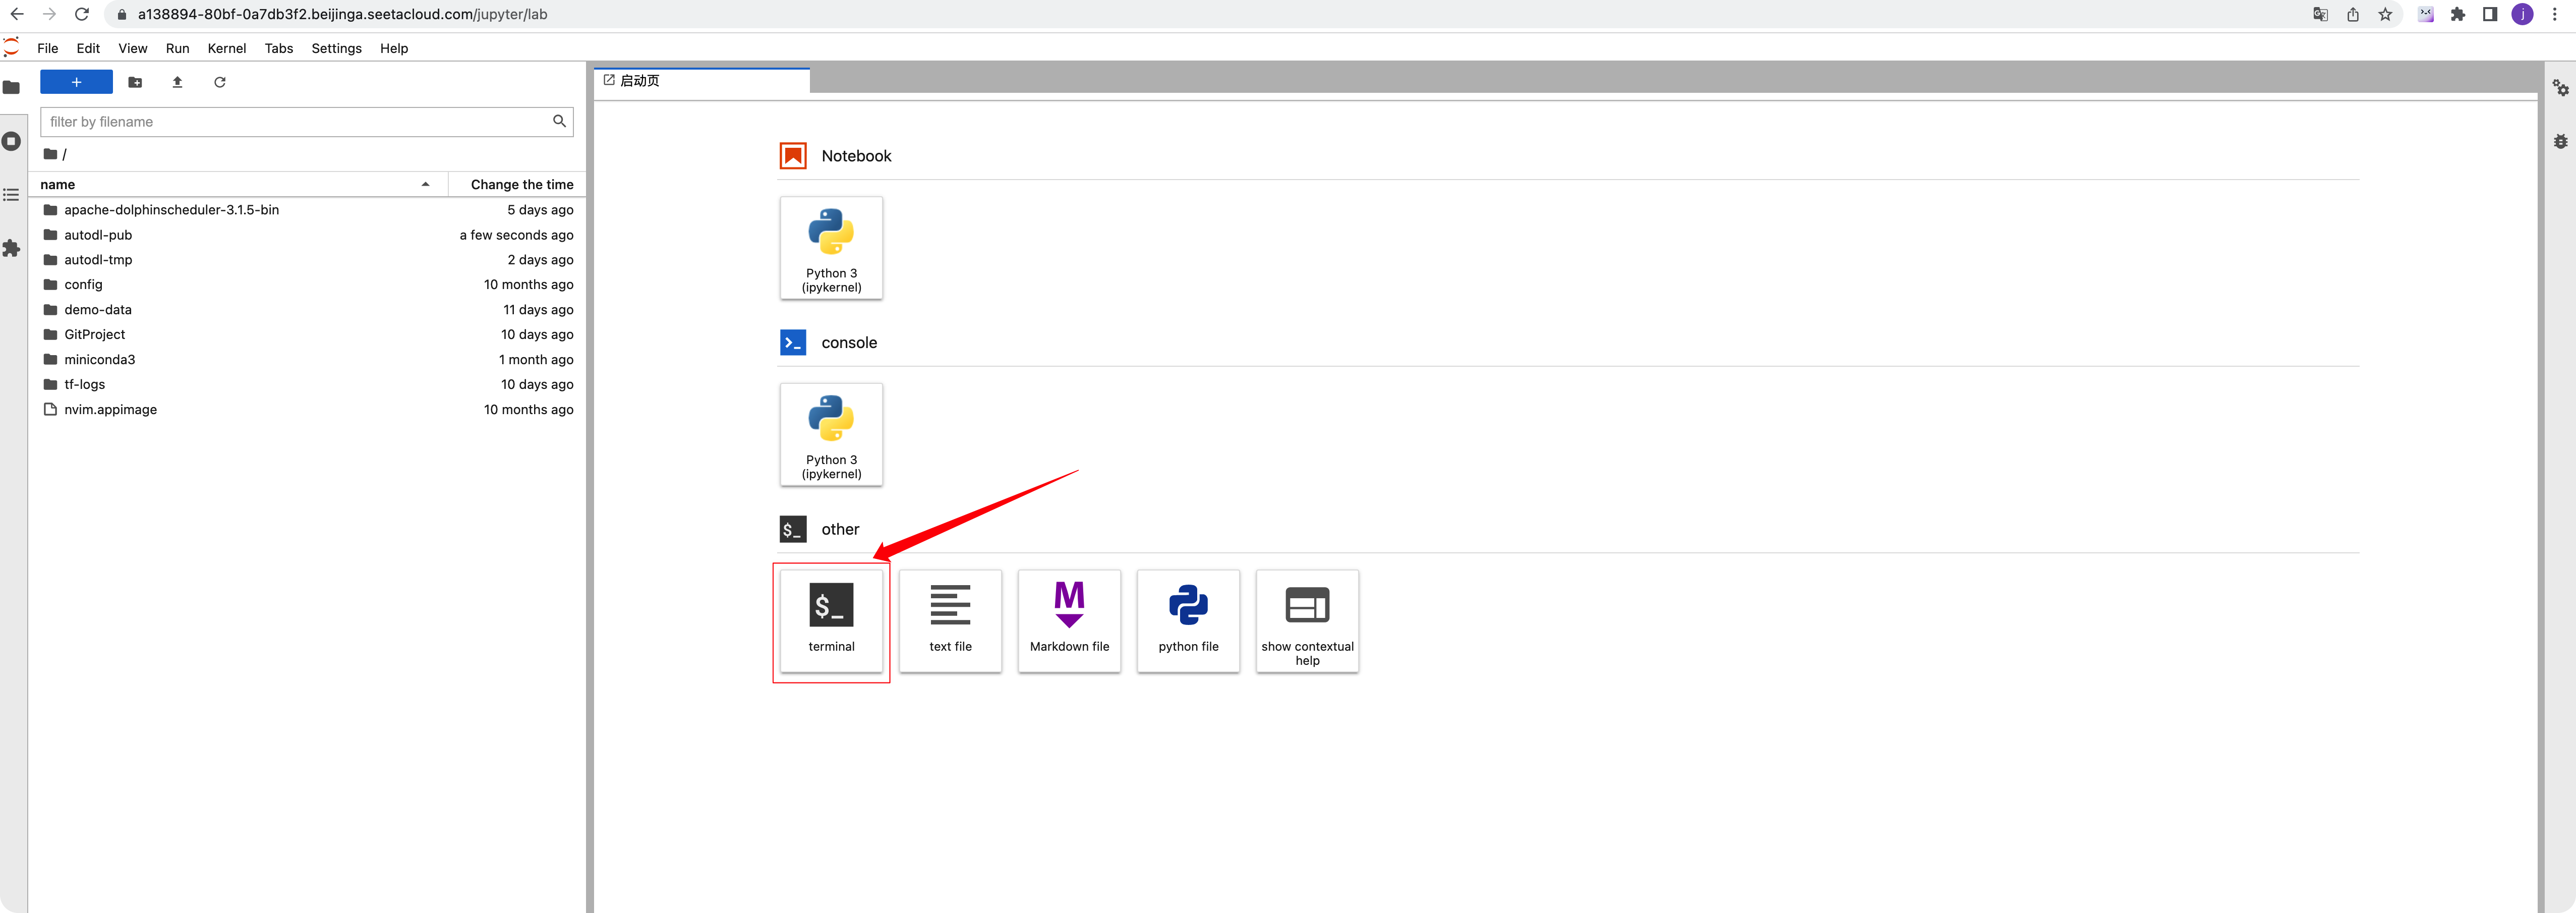Screen dimensions: 2576x913
Task: Open apache-dolphinscheduler-3.1.5-bin folder
Action: point(307,210)
